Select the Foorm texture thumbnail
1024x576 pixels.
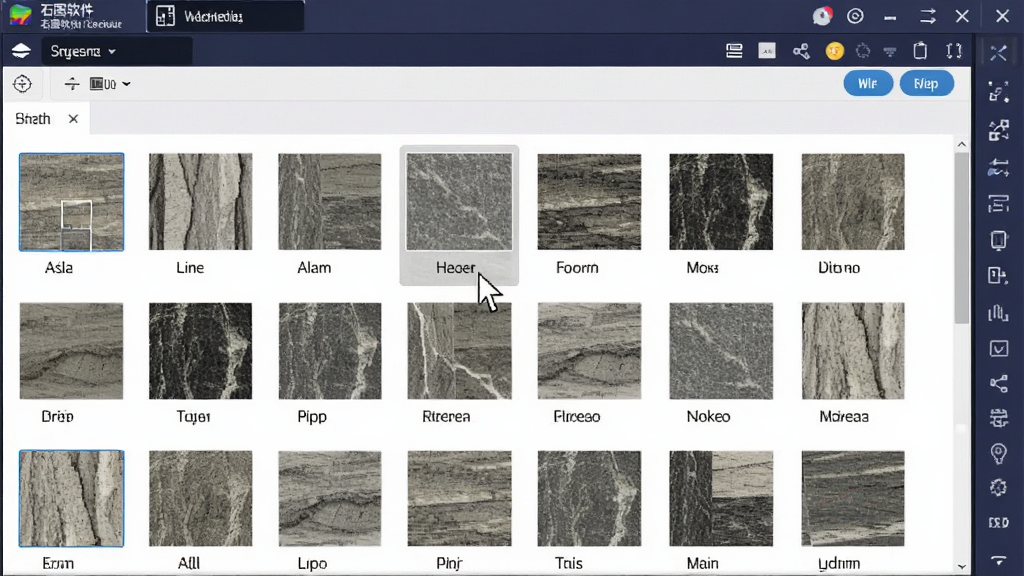pyautogui.click(x=589, y=202)
